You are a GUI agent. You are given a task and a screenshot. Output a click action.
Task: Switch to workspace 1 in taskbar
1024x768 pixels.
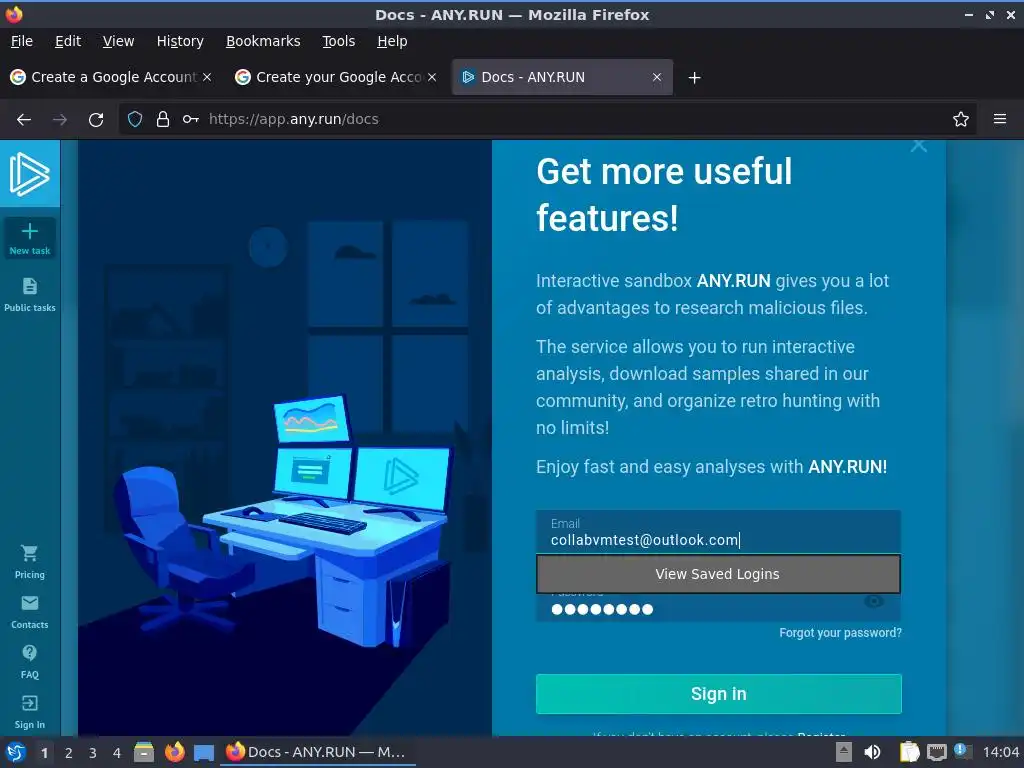pos(44,753)
